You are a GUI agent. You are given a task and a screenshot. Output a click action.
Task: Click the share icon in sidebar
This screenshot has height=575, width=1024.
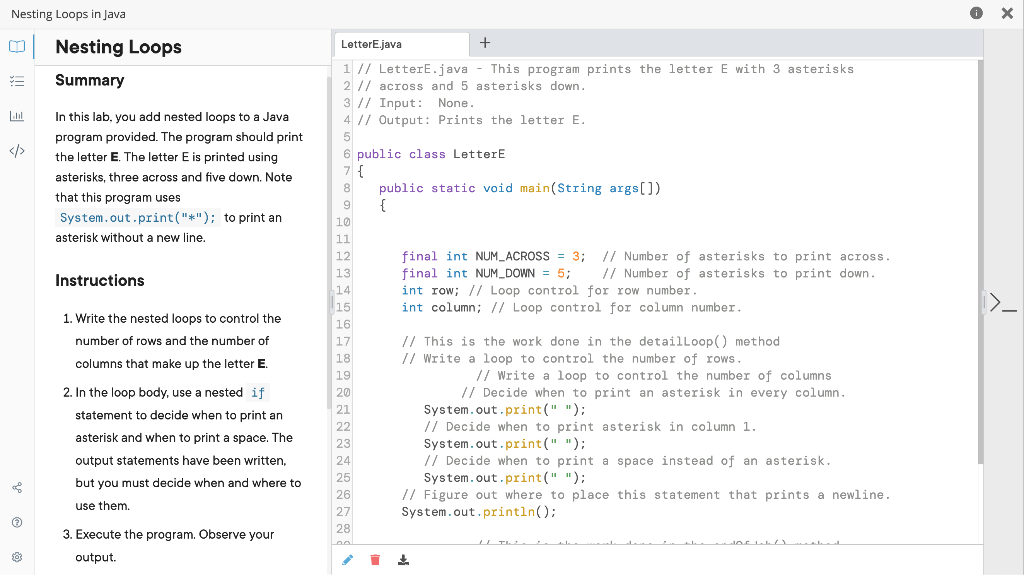[x=17, y=487]
